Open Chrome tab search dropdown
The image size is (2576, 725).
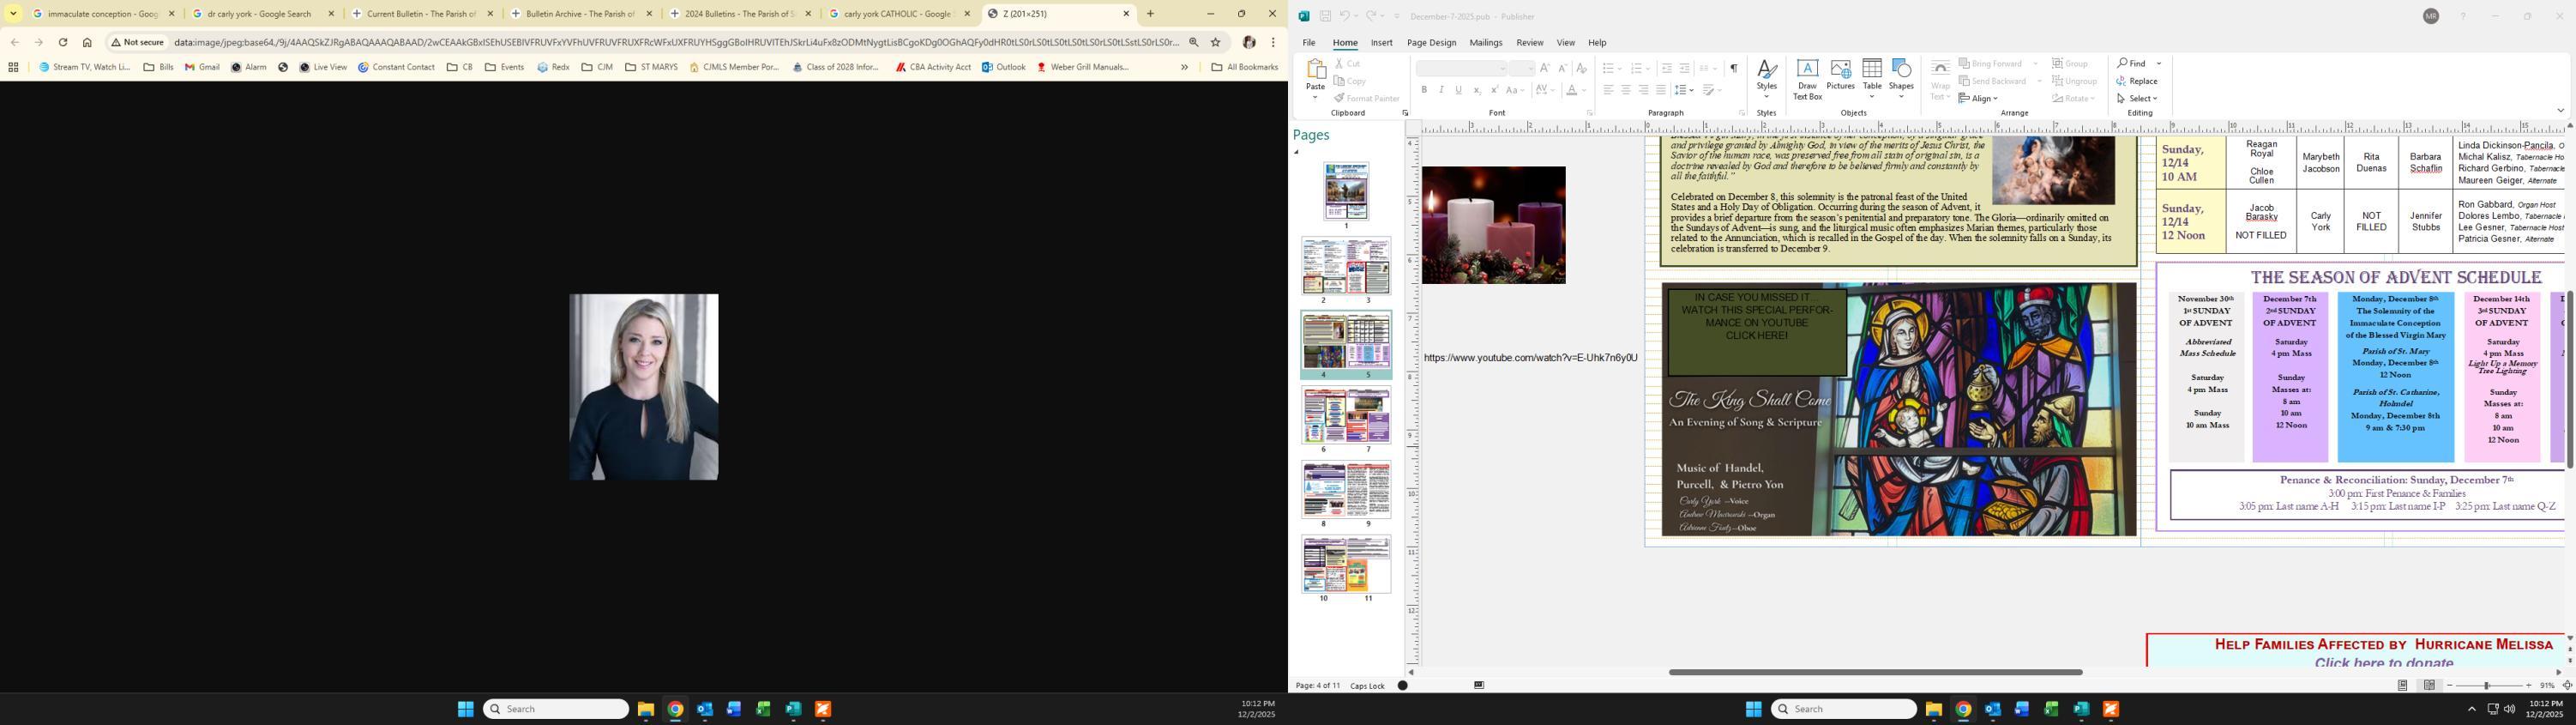tap(13, 14)
